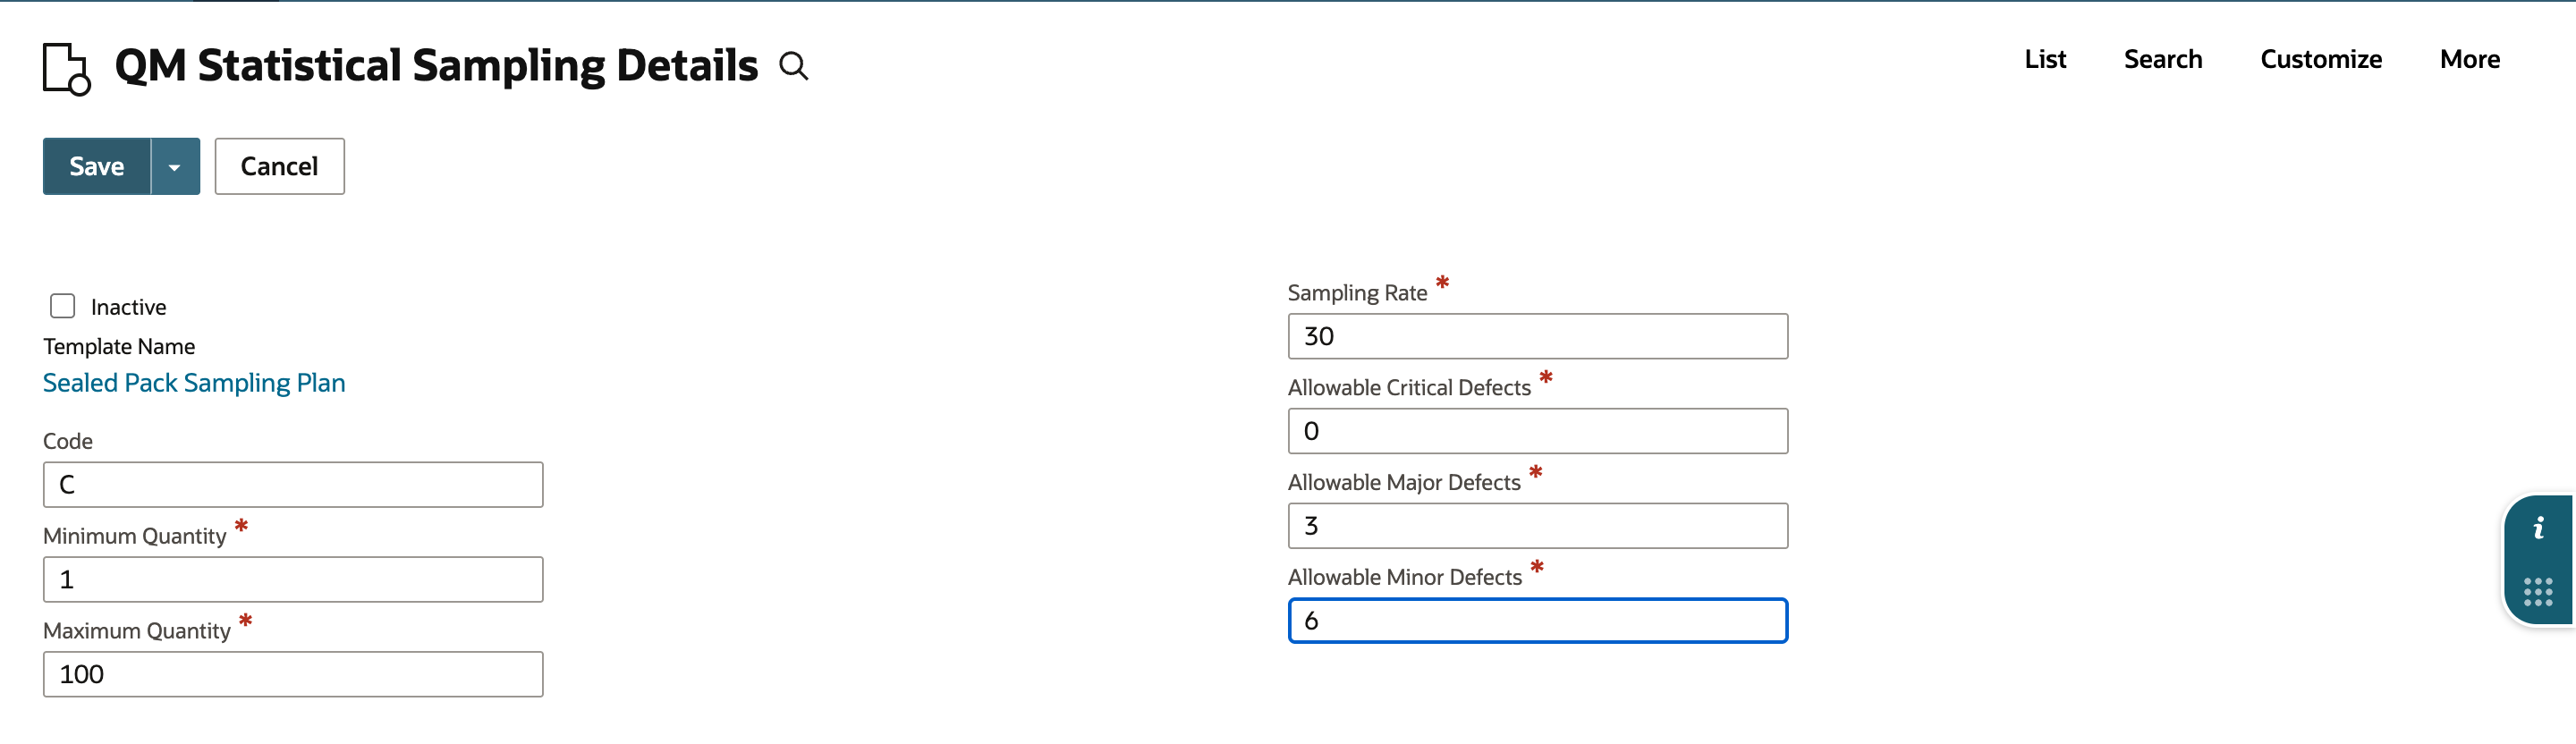Open the grid dots icon on the side tab
2576x744 pixels.
click(x=2538, y=592)
